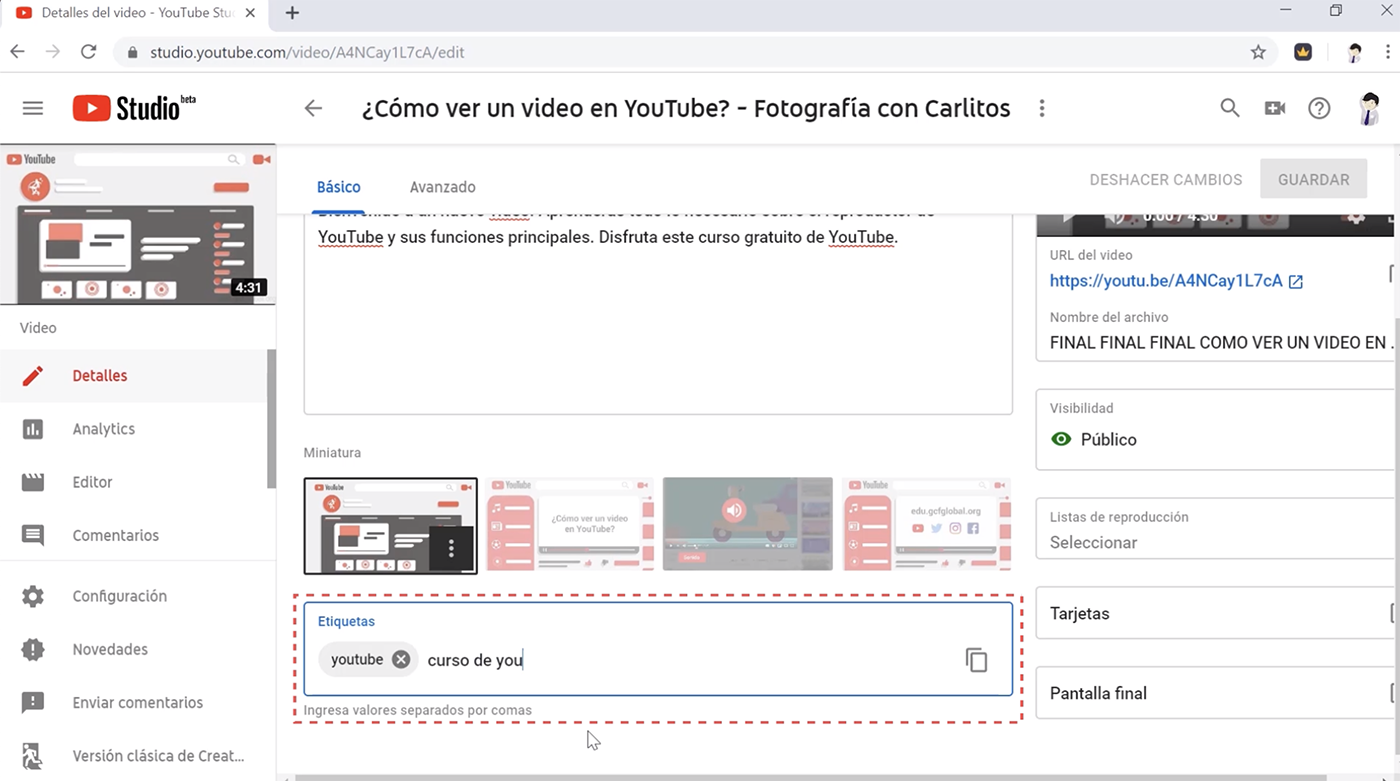Bookmark the page with the star icon
This screenshot has height=781, width=1400.
[x=1258, y=52]
